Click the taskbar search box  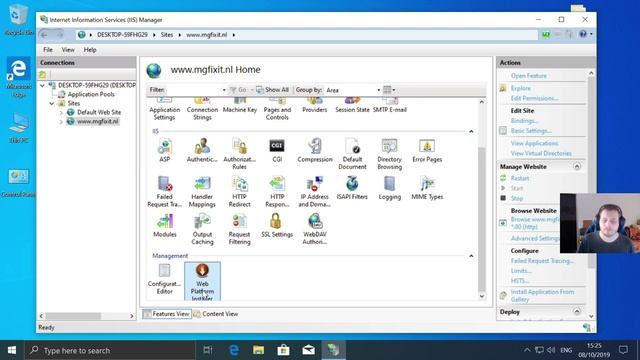point(110,350)
